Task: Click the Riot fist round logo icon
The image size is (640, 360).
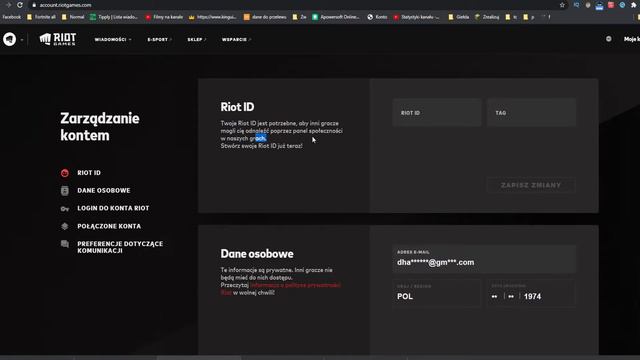Action: pos(9,39)
